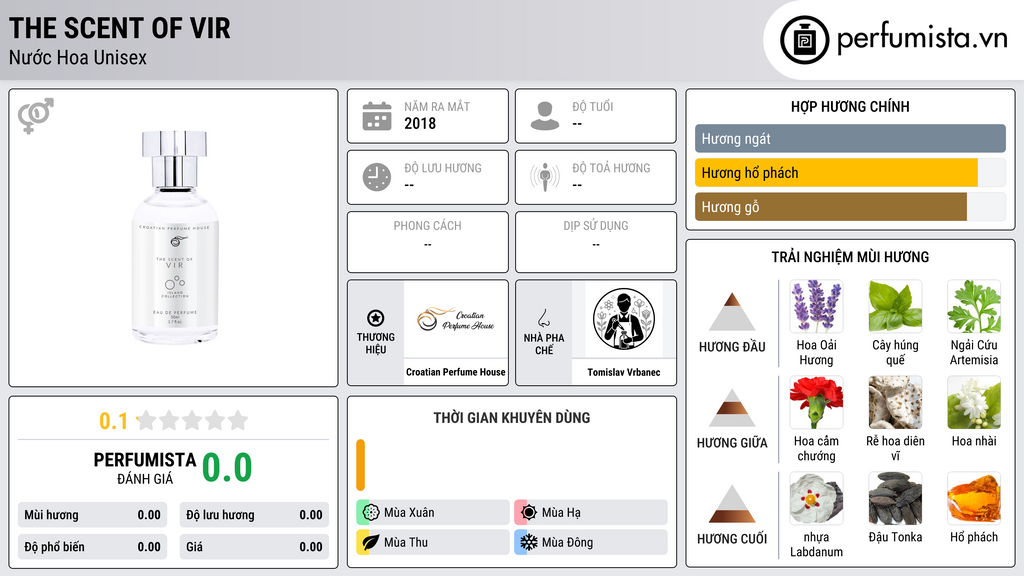Click the Hoa nhài jasmine image

tap(974, 402)
